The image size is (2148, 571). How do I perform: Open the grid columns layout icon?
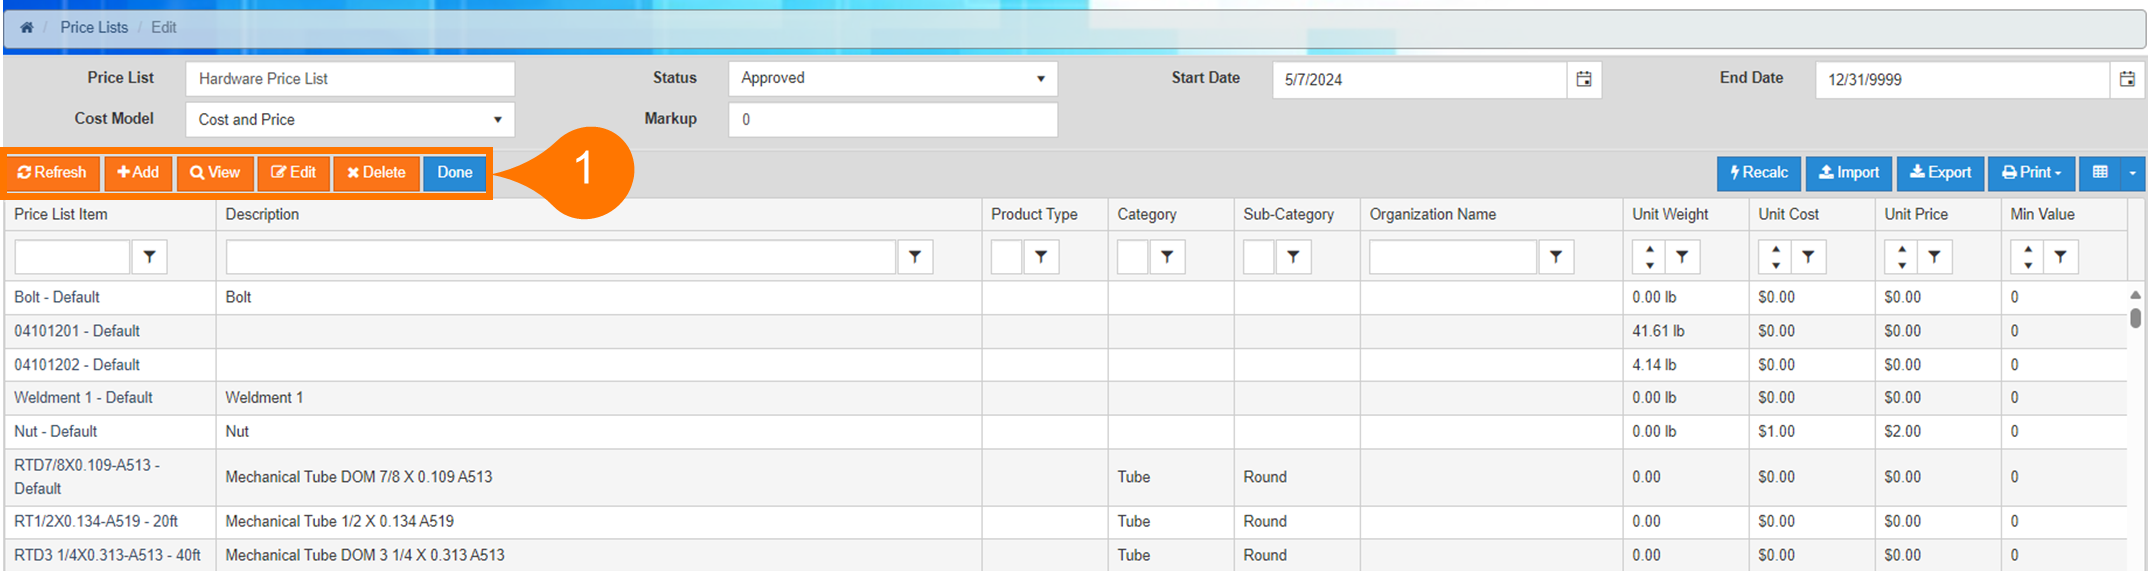[2100, 173]
